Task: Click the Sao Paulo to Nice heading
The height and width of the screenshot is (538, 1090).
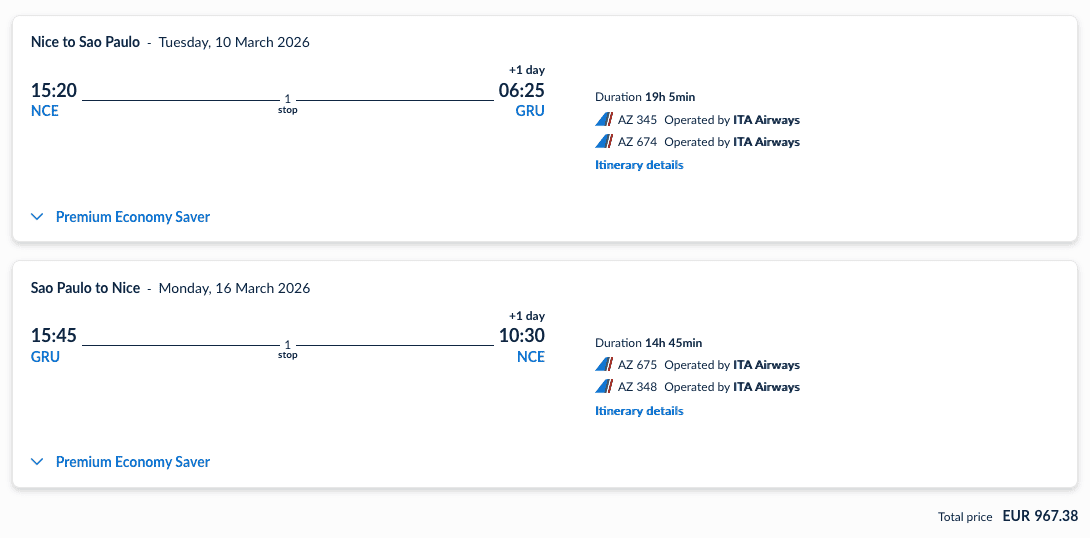Action: [x=85, y=288]
